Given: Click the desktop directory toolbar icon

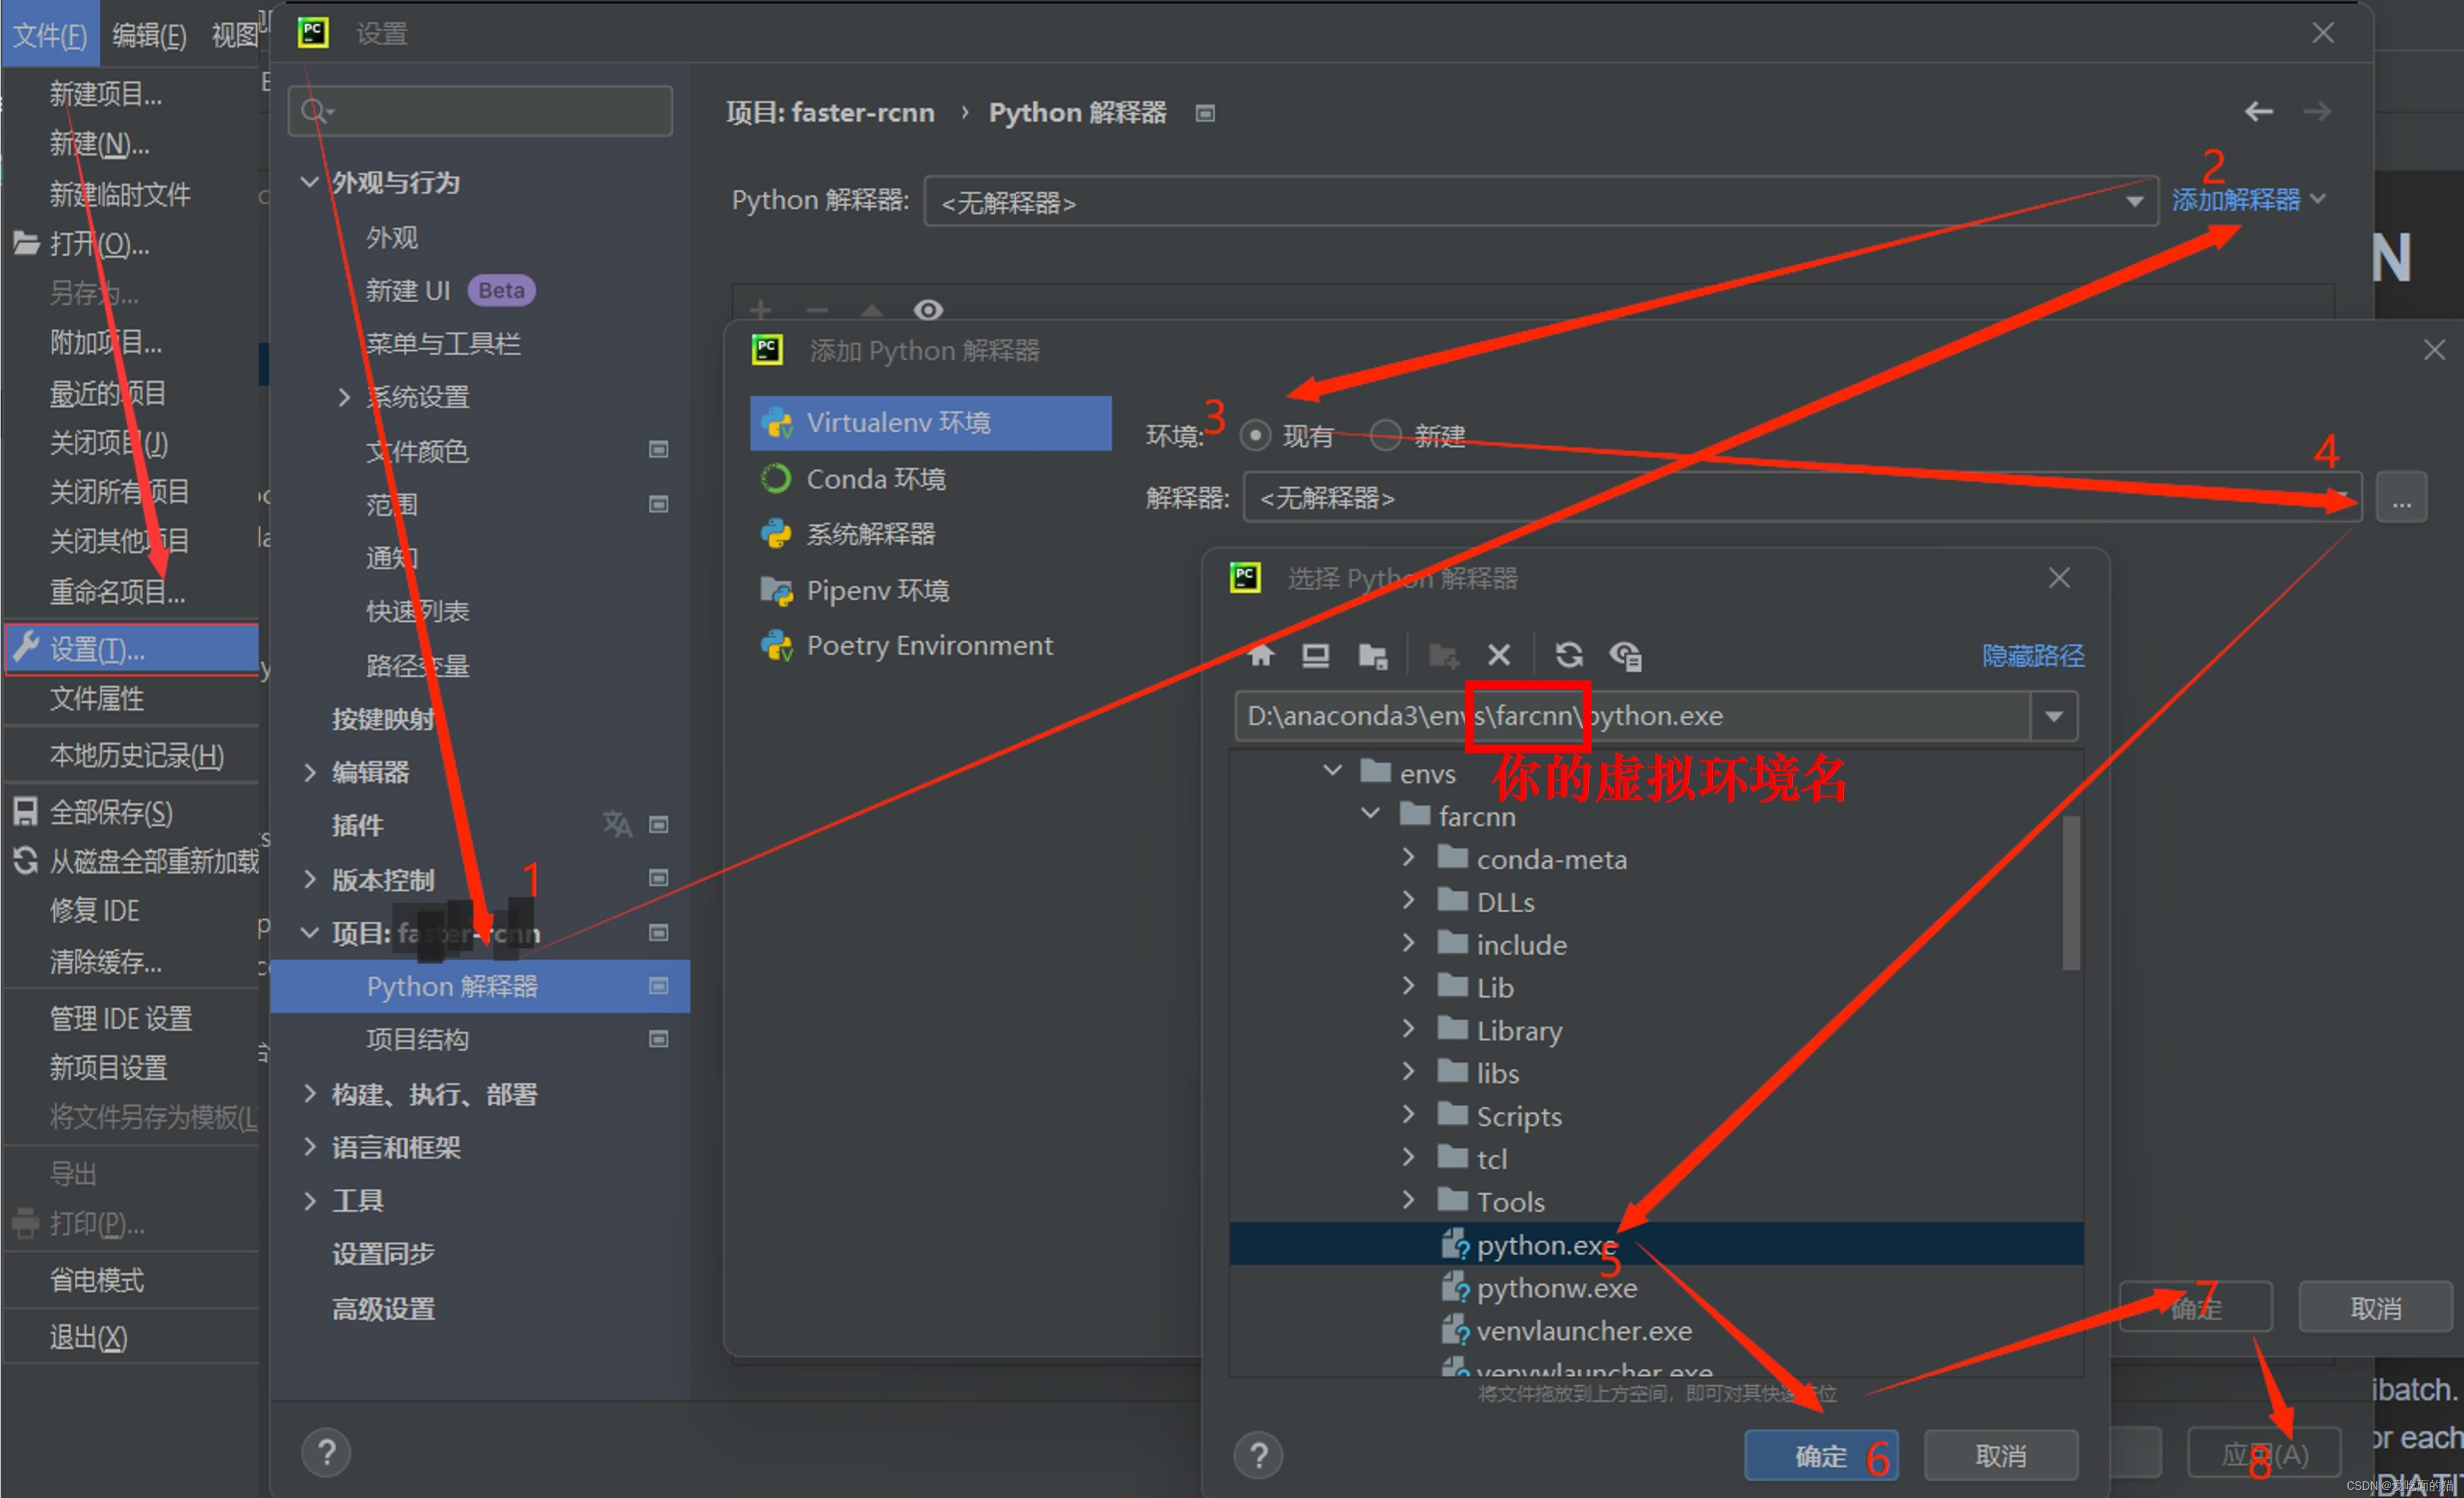Looking at the screenshot, I should click(x=1315, y=655).
